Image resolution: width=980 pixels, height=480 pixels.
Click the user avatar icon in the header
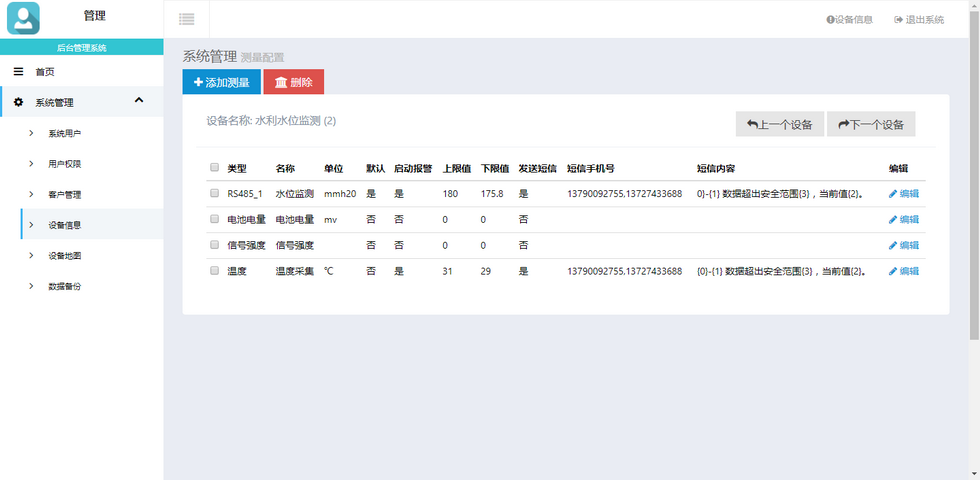tap(23, 18)
